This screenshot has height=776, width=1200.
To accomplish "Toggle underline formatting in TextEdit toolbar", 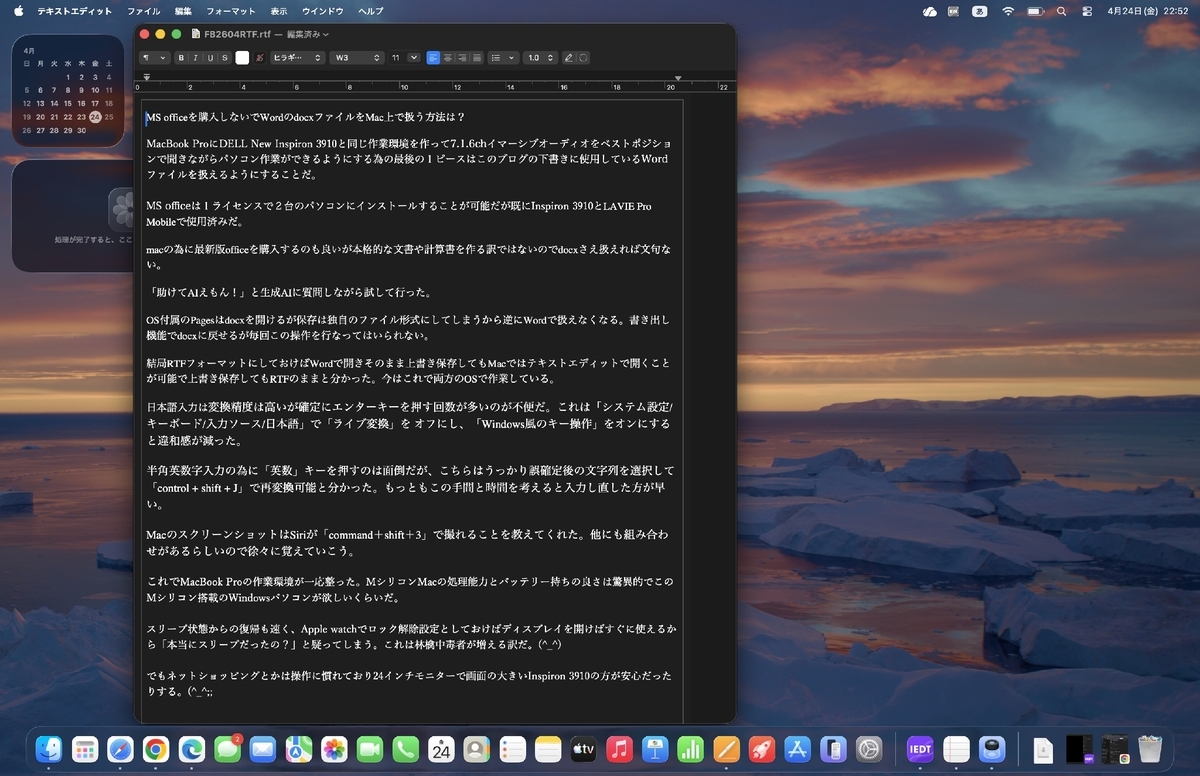I will coord(210,58).
